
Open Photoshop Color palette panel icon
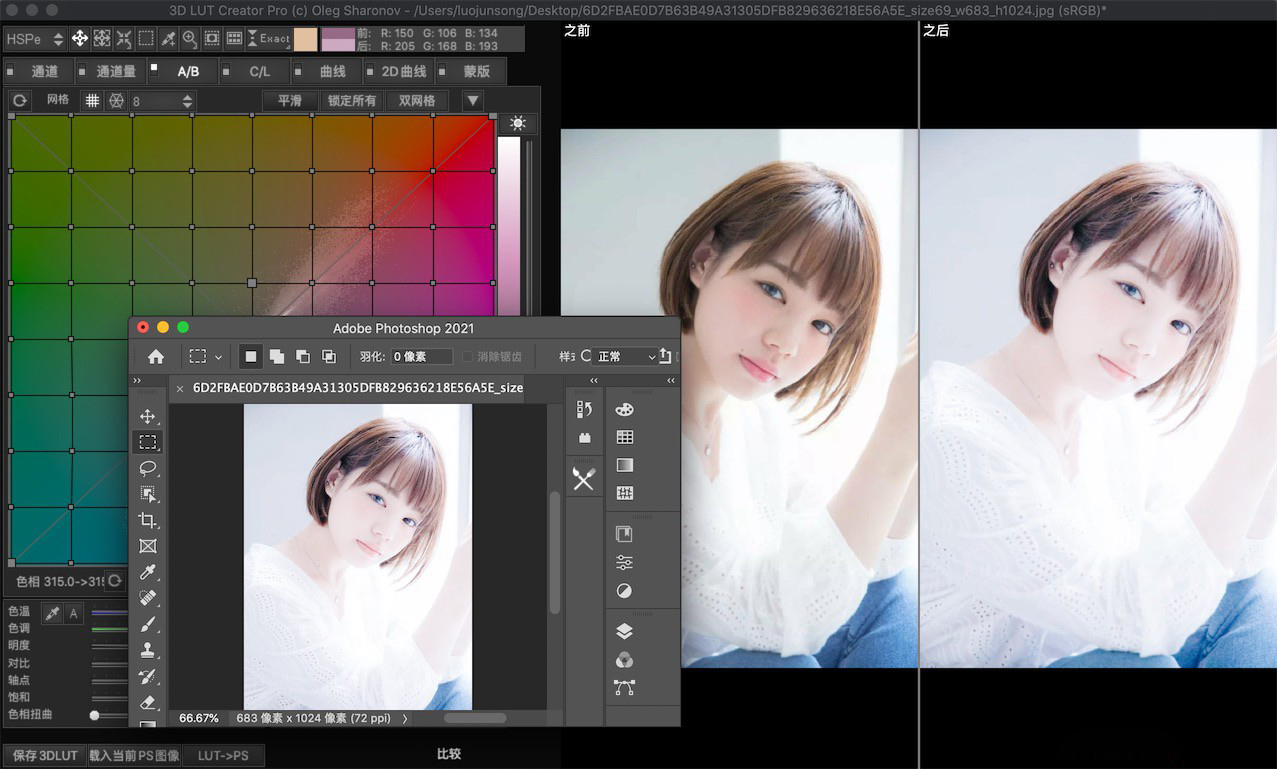click(x=624, y=409)
